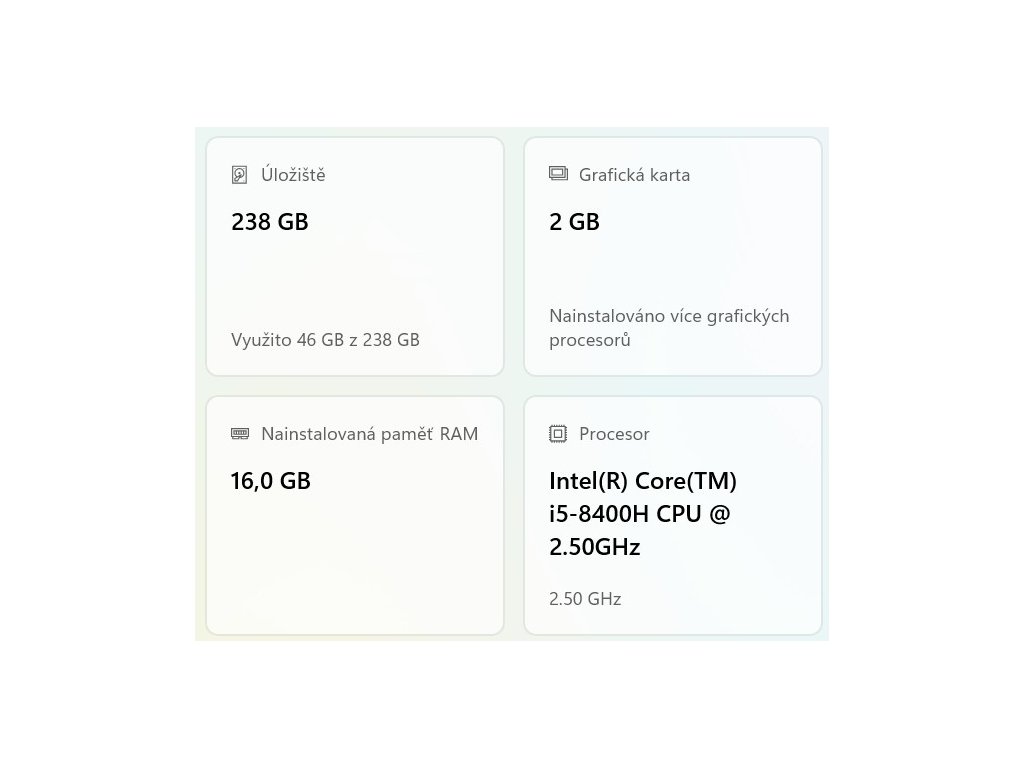Click the 2 GB graphics memory value
1024x768 pixels.
(574, 222)
